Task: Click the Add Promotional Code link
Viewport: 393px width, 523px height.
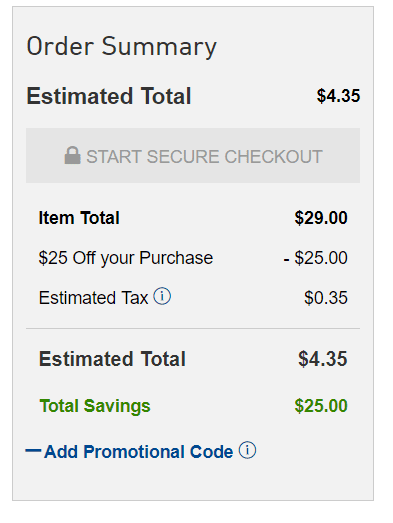Action: (x=138, y=452)
